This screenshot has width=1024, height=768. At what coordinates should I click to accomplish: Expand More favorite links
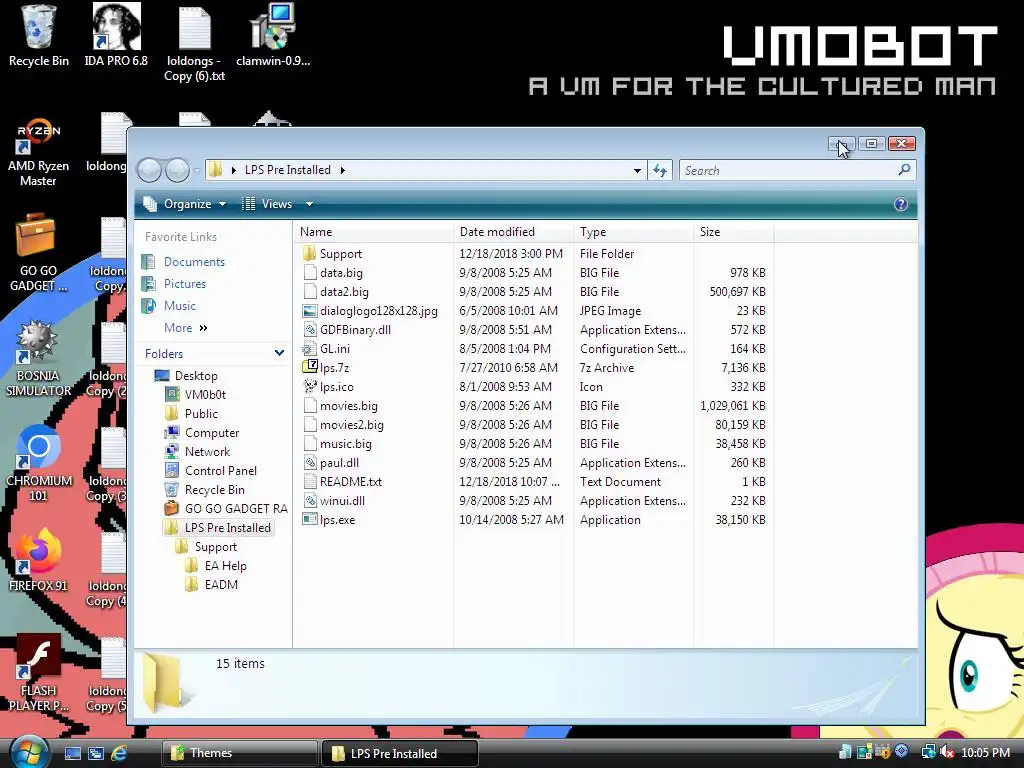[x=185, y=328]
